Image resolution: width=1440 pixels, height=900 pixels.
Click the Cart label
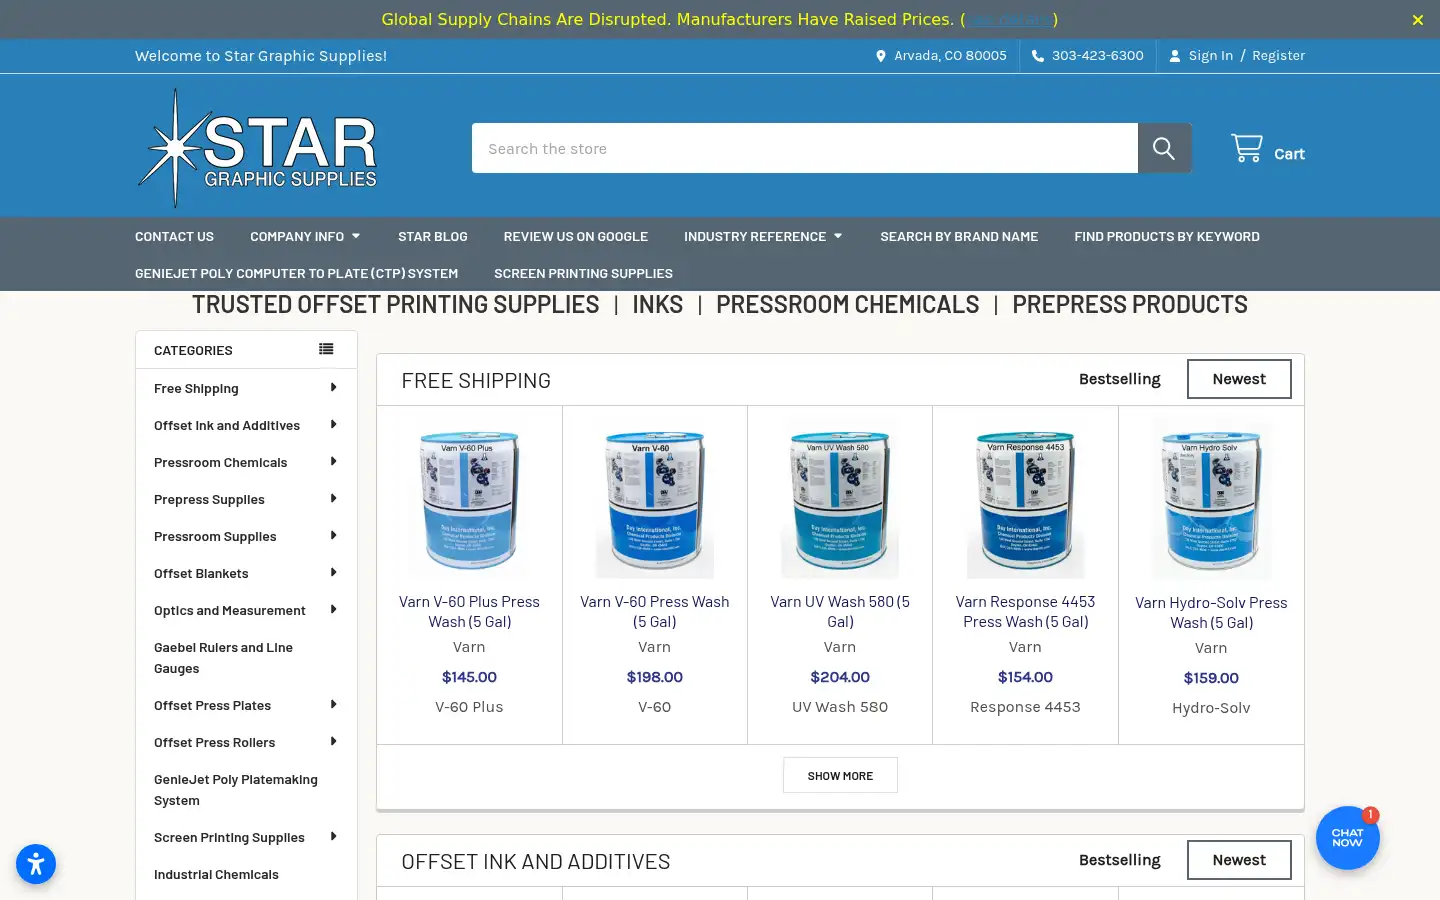pyautogui.click(x=1289, y=154)
